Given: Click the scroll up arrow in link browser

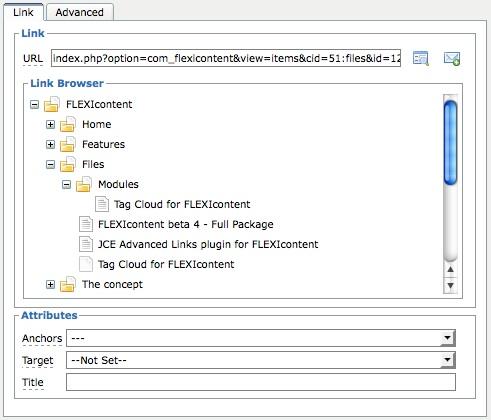Looking at the screenshot, I should [x=450, y=269].
